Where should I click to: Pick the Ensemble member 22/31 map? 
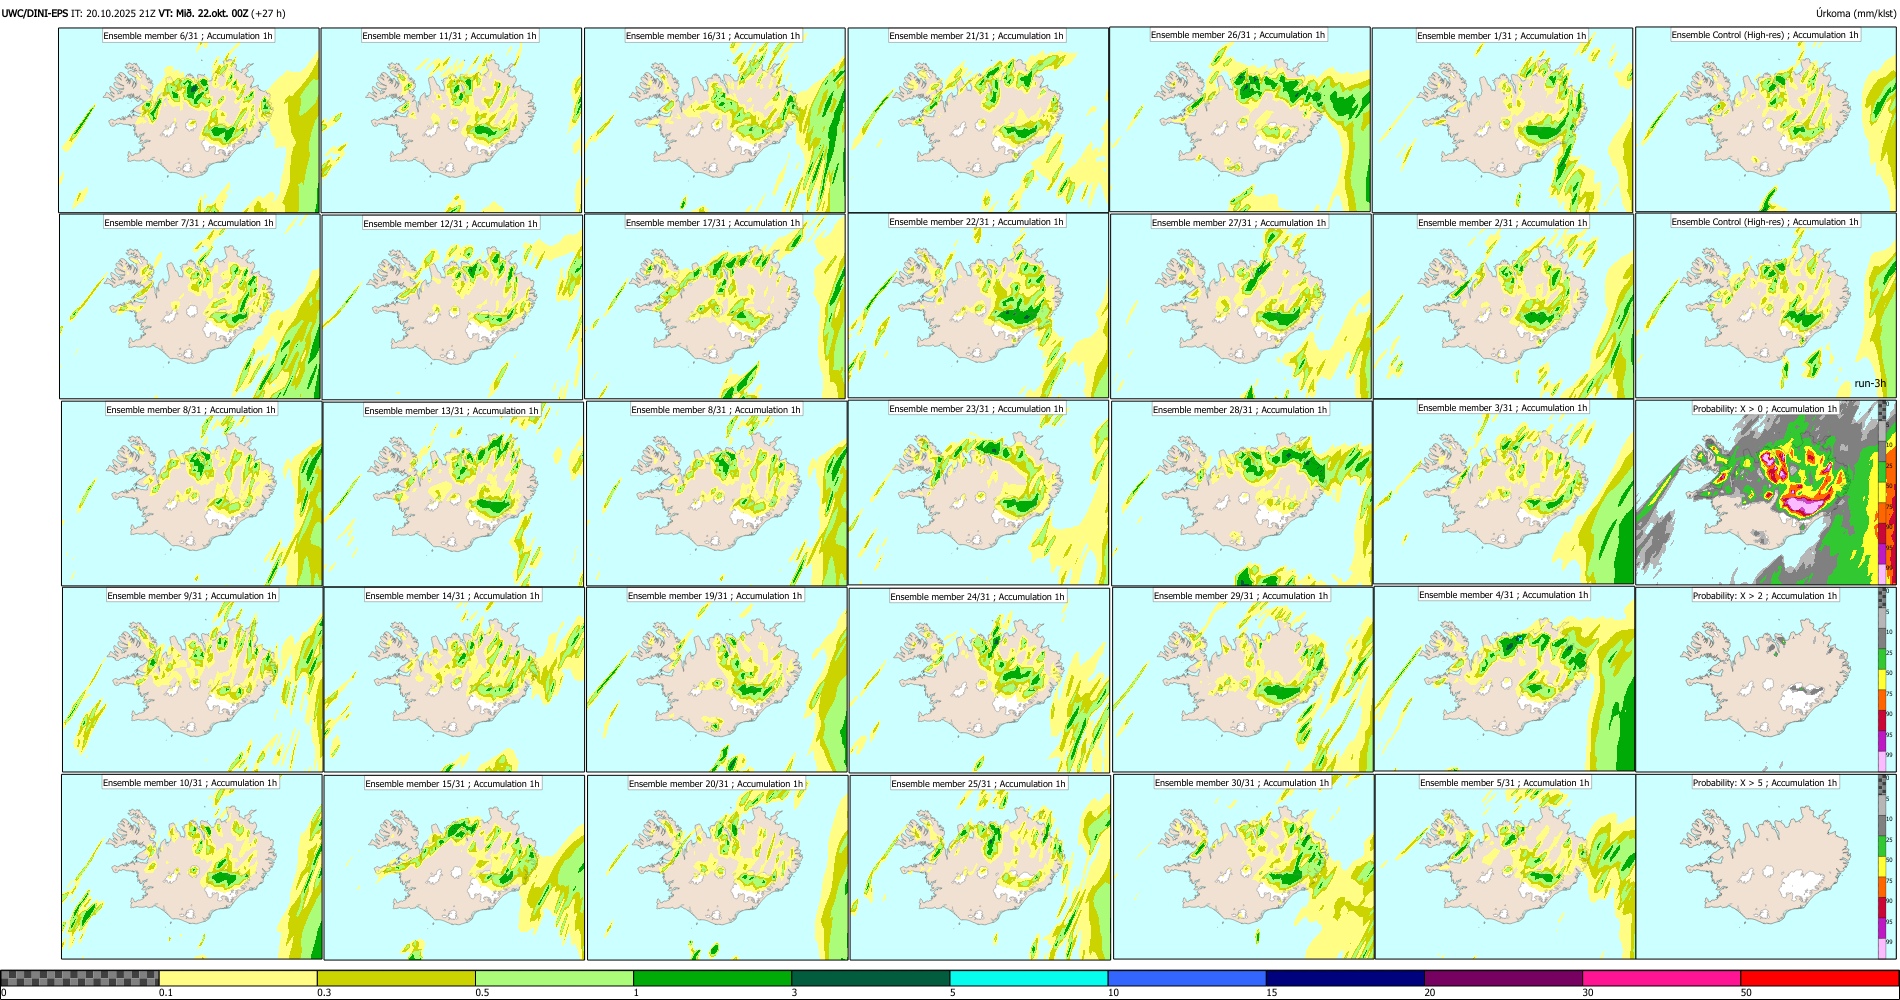(x=978, y=306)
